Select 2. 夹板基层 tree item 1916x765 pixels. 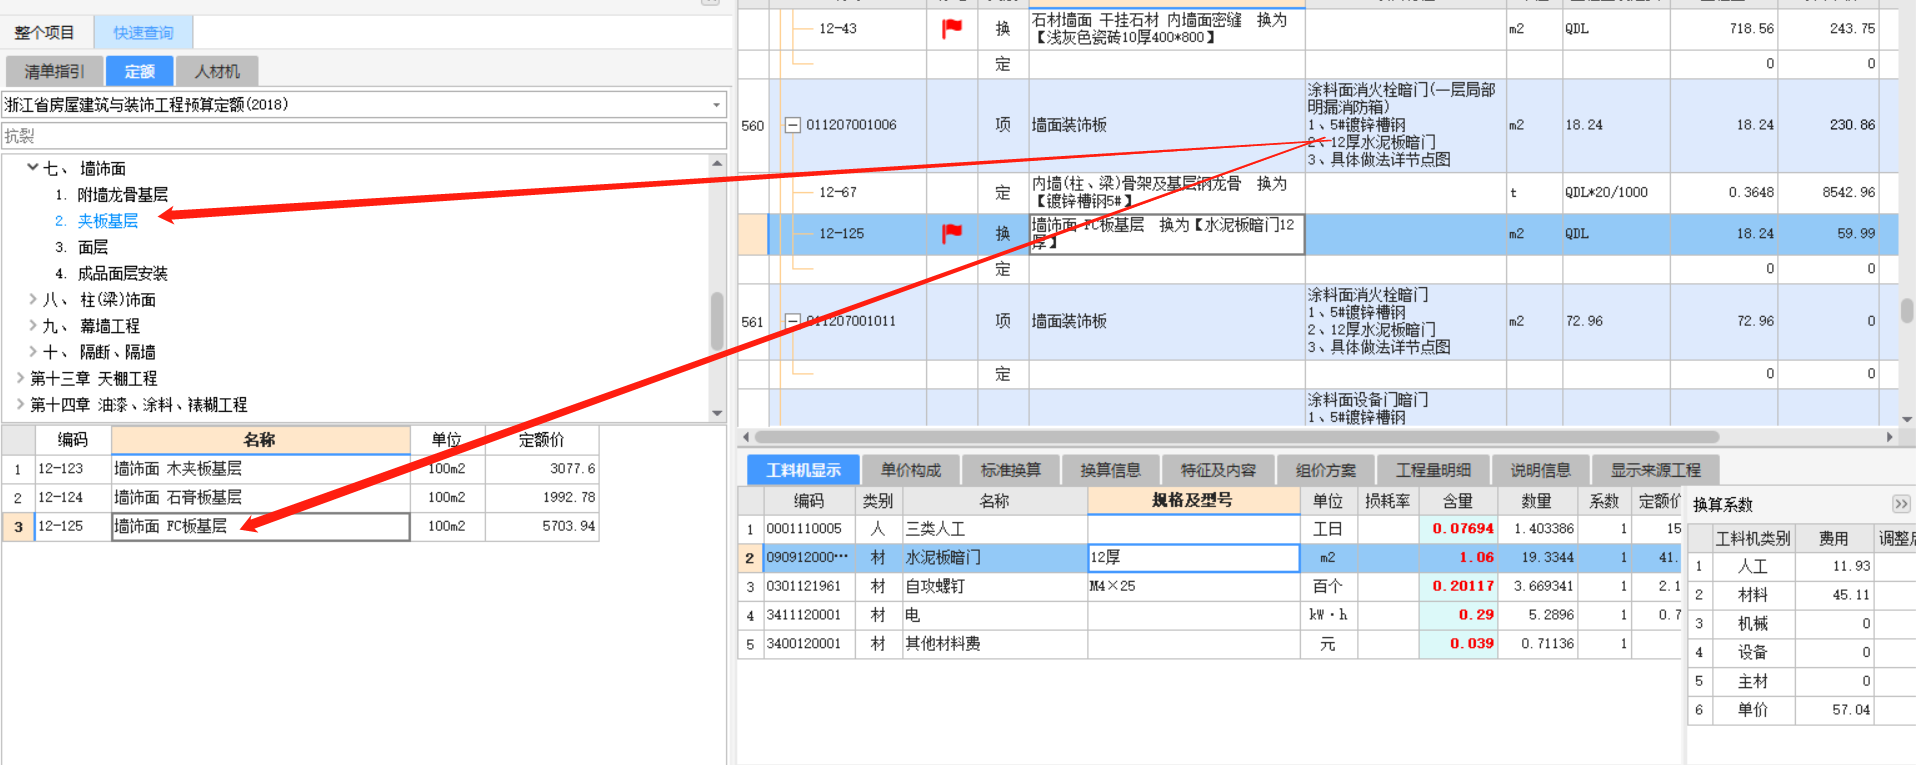click(97, 220)
